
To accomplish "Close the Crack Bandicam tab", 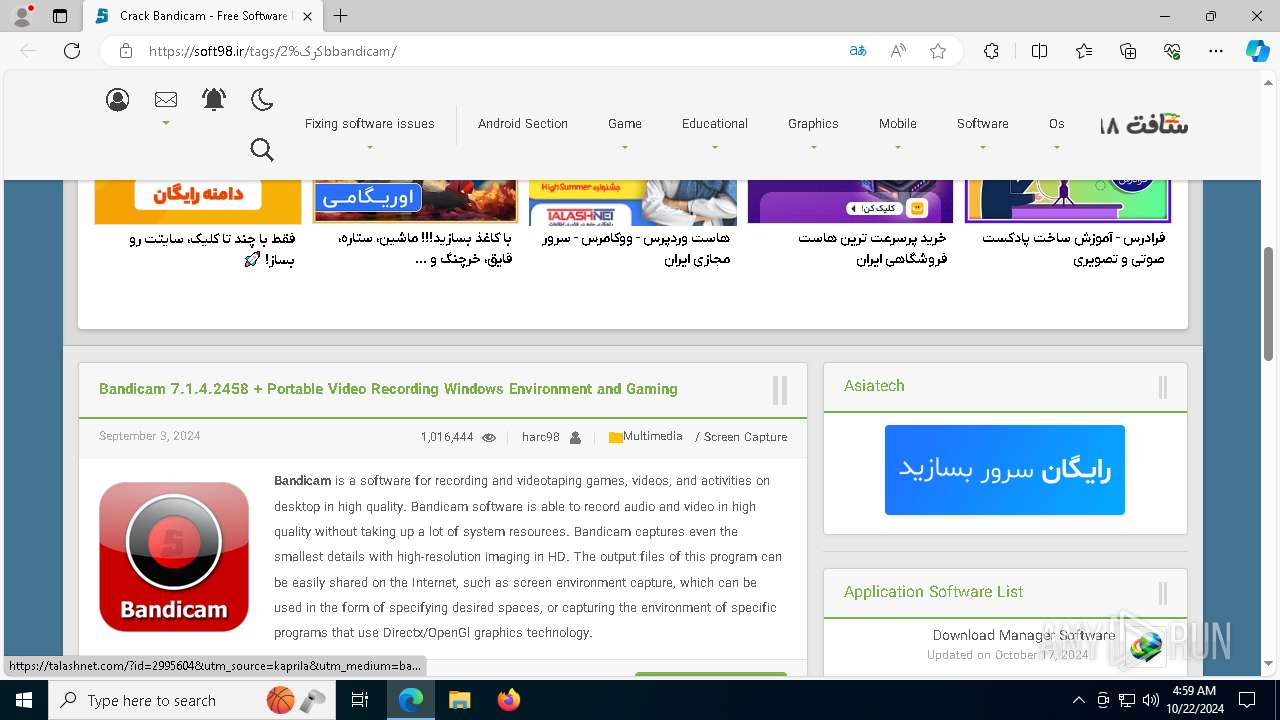I will (x=307, y=16).
